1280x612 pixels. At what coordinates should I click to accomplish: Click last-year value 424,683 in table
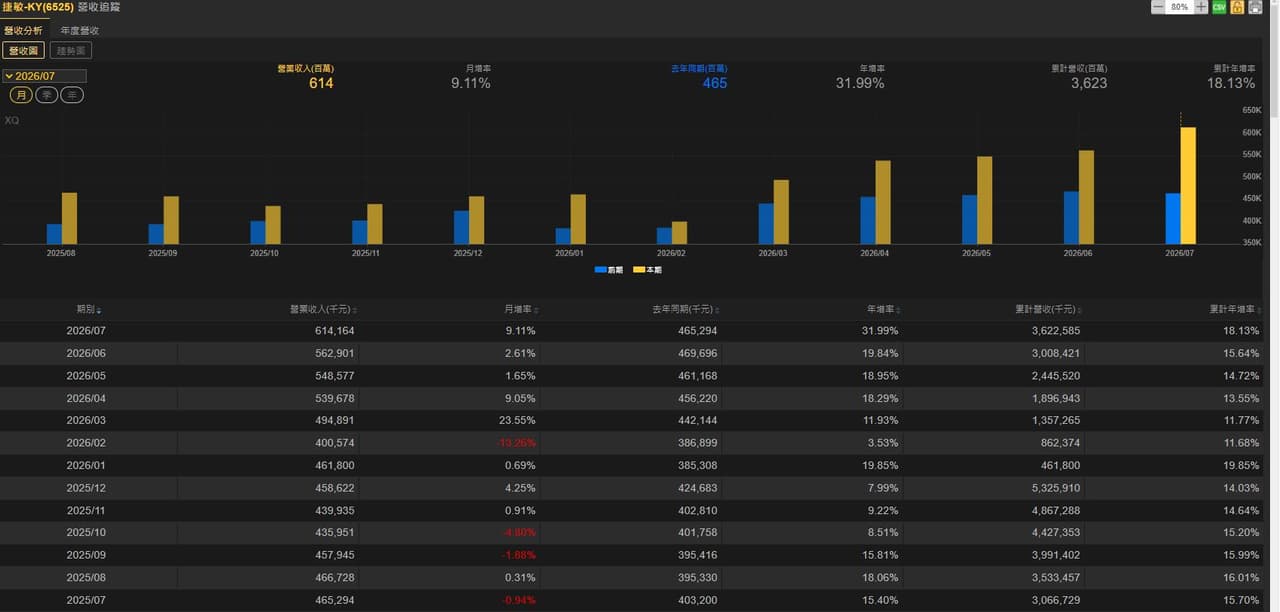697,488
